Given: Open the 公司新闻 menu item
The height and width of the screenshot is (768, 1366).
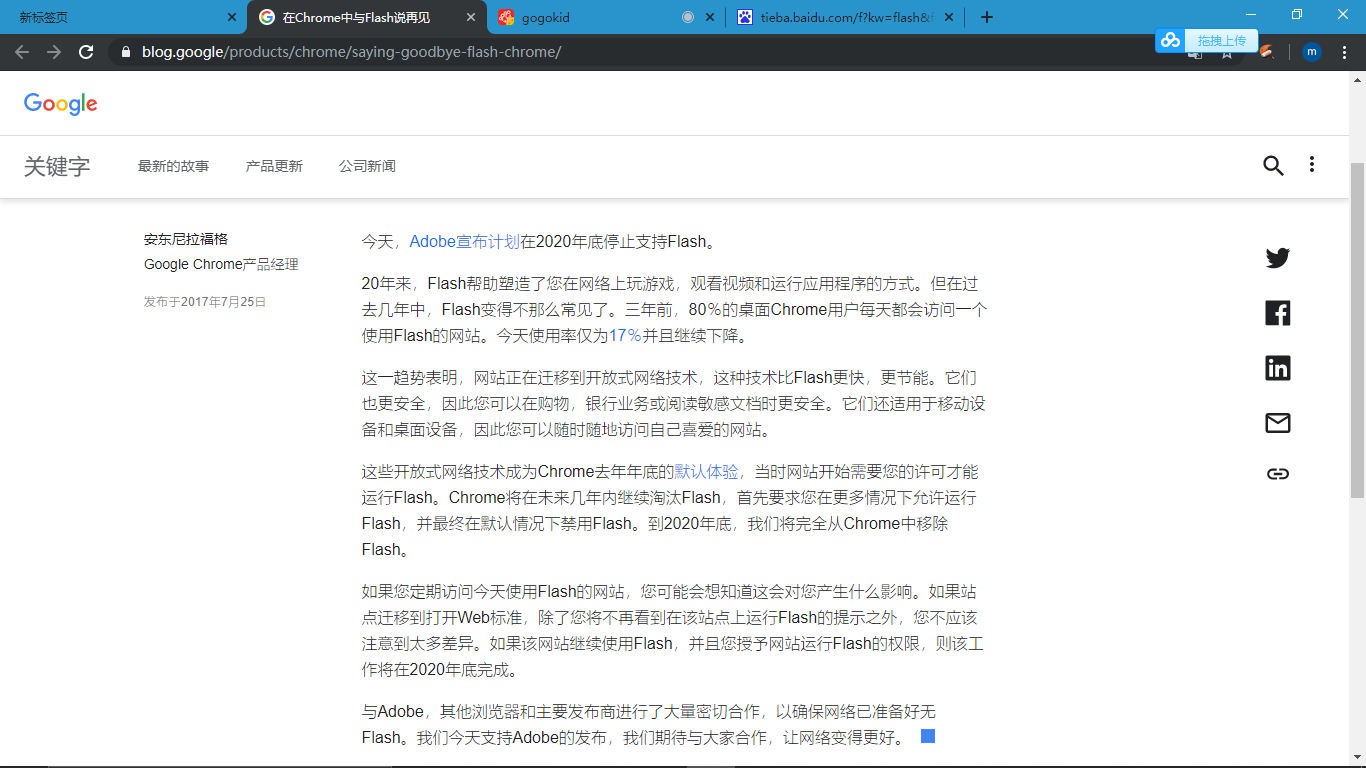Looking at the screenshot, I should pyautogui.click(x=367, y=166).
